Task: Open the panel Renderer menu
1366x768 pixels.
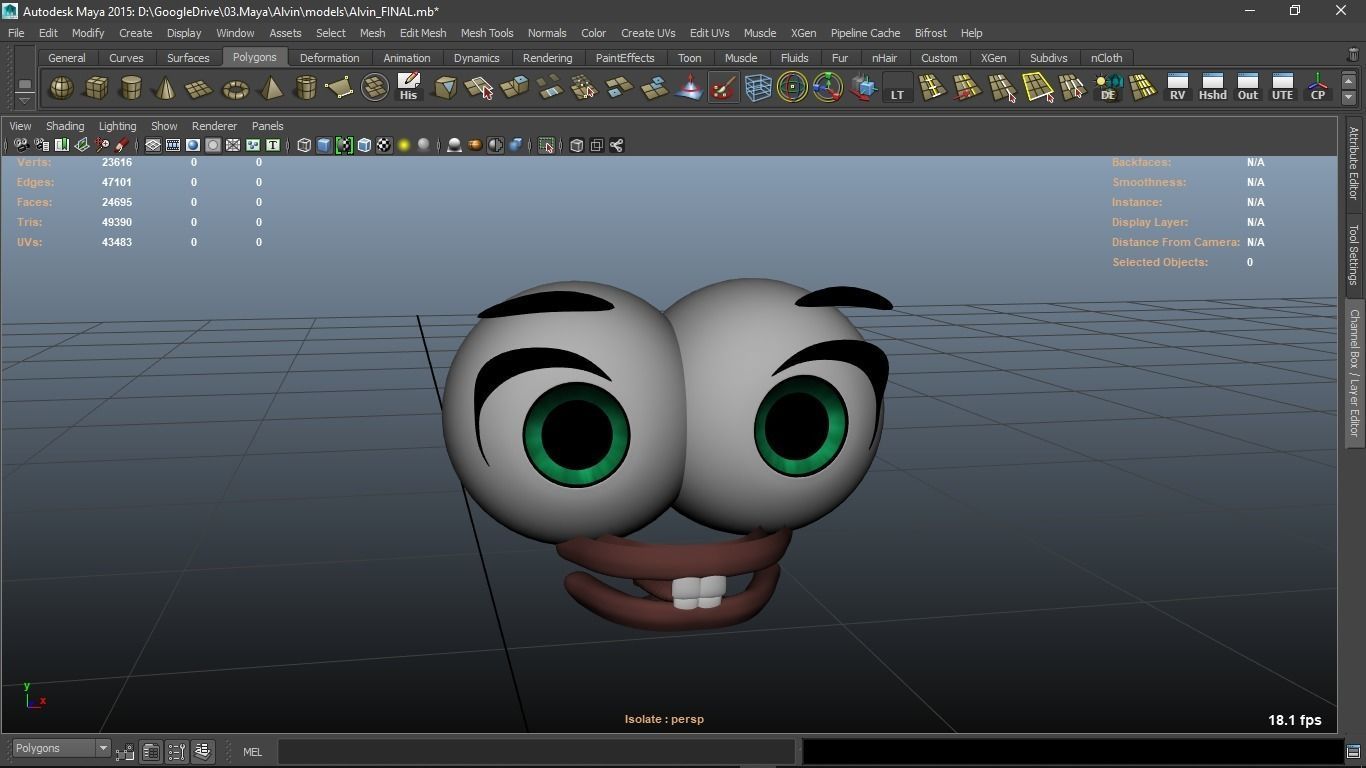Action: [x=214, y=126]
